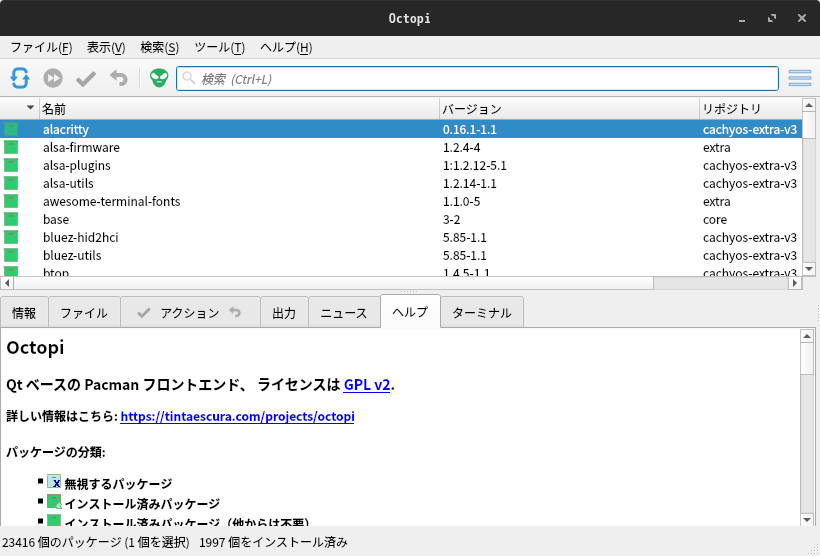The height and width of the screenshot is (556, 820).
Task: Switch to the 出力 tab
Action: tap(284, 313)
